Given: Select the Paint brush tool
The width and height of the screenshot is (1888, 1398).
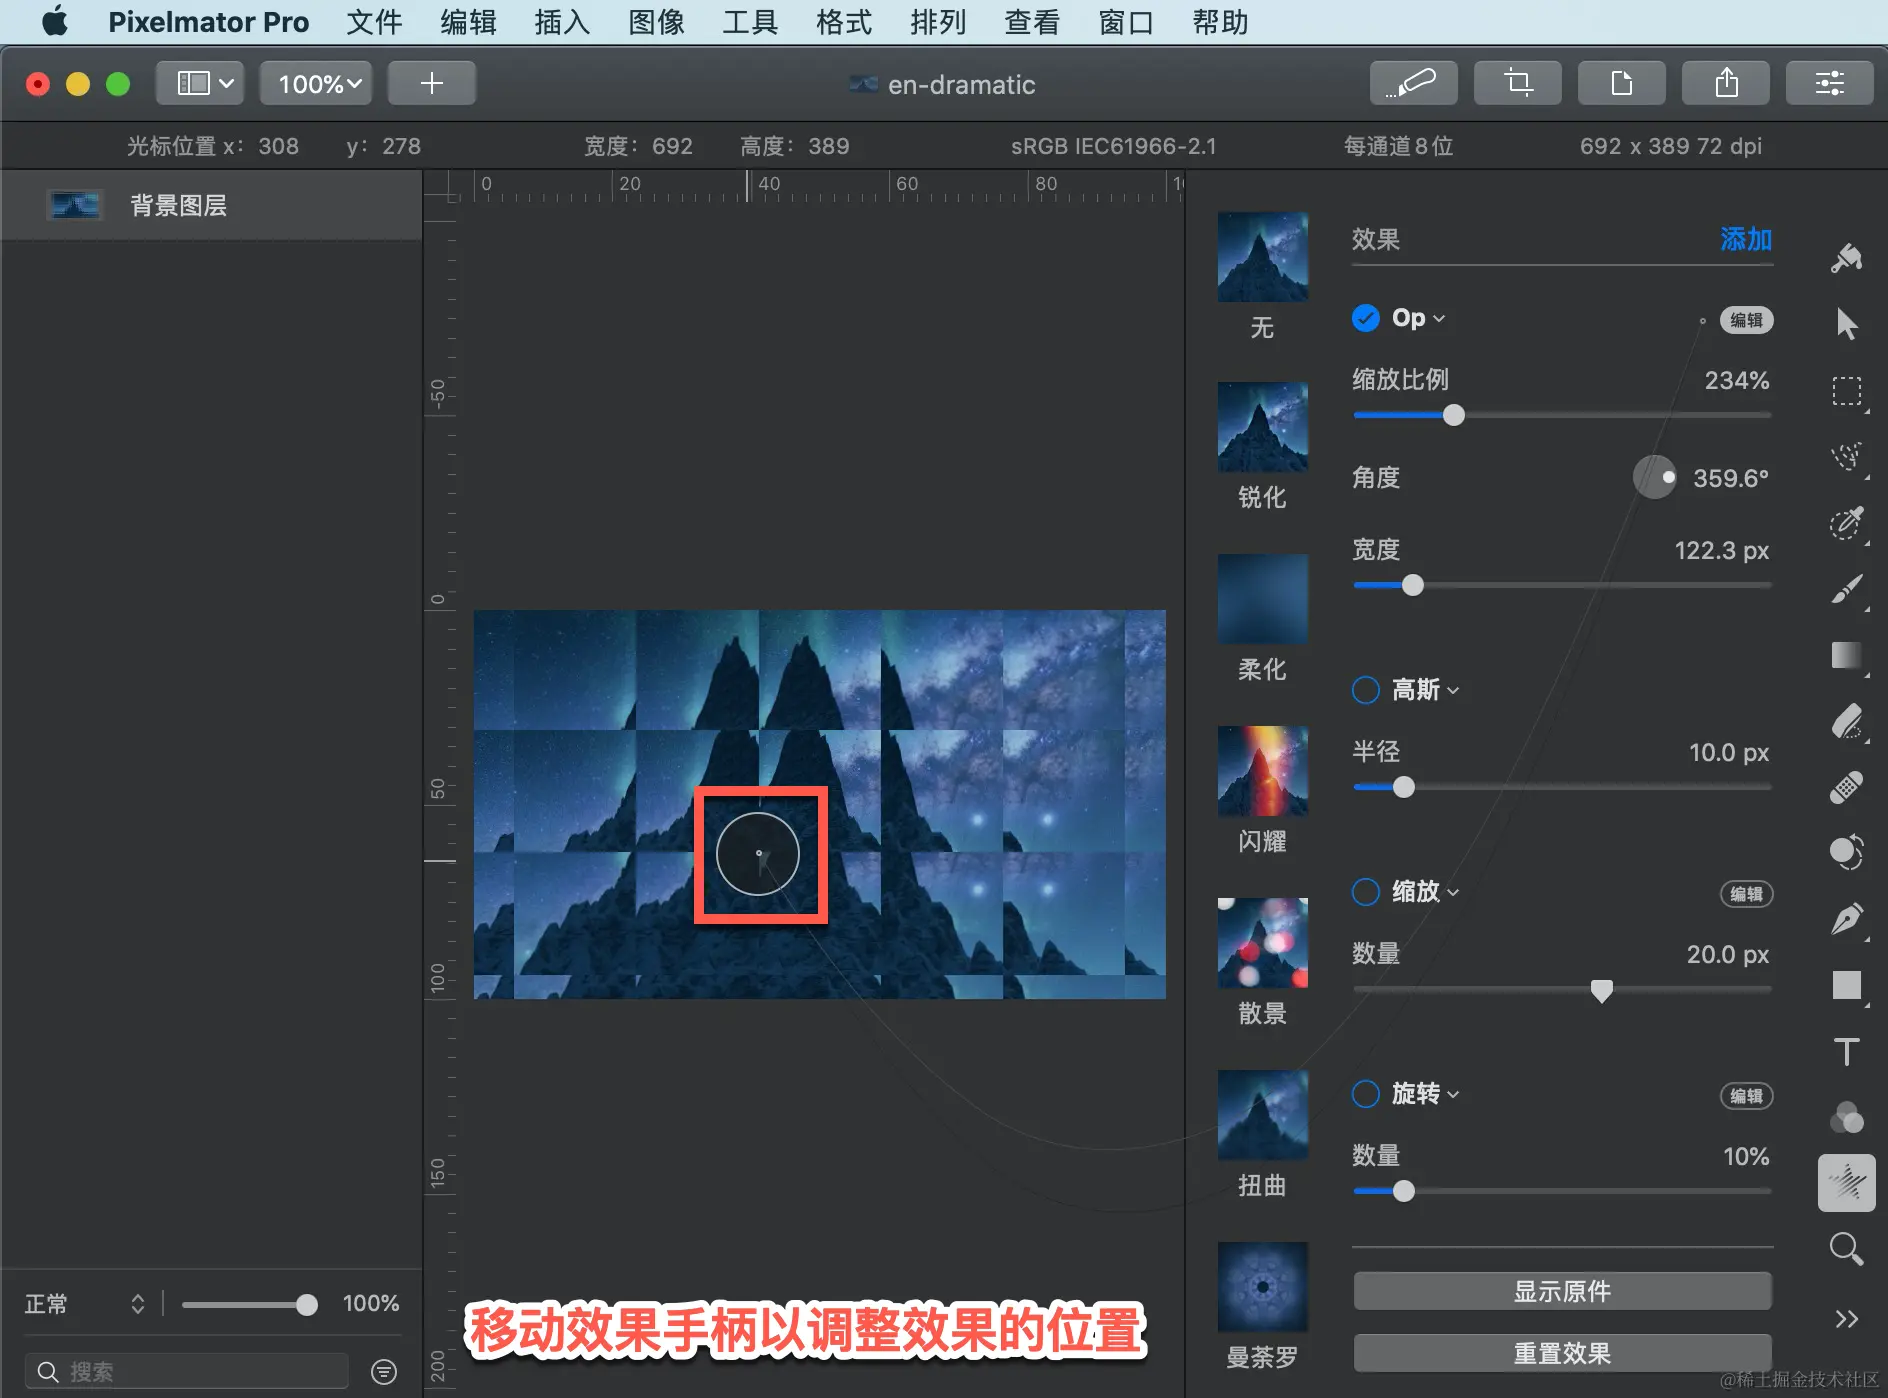Looking at the screenshot, I should [x=1846, y=589].
